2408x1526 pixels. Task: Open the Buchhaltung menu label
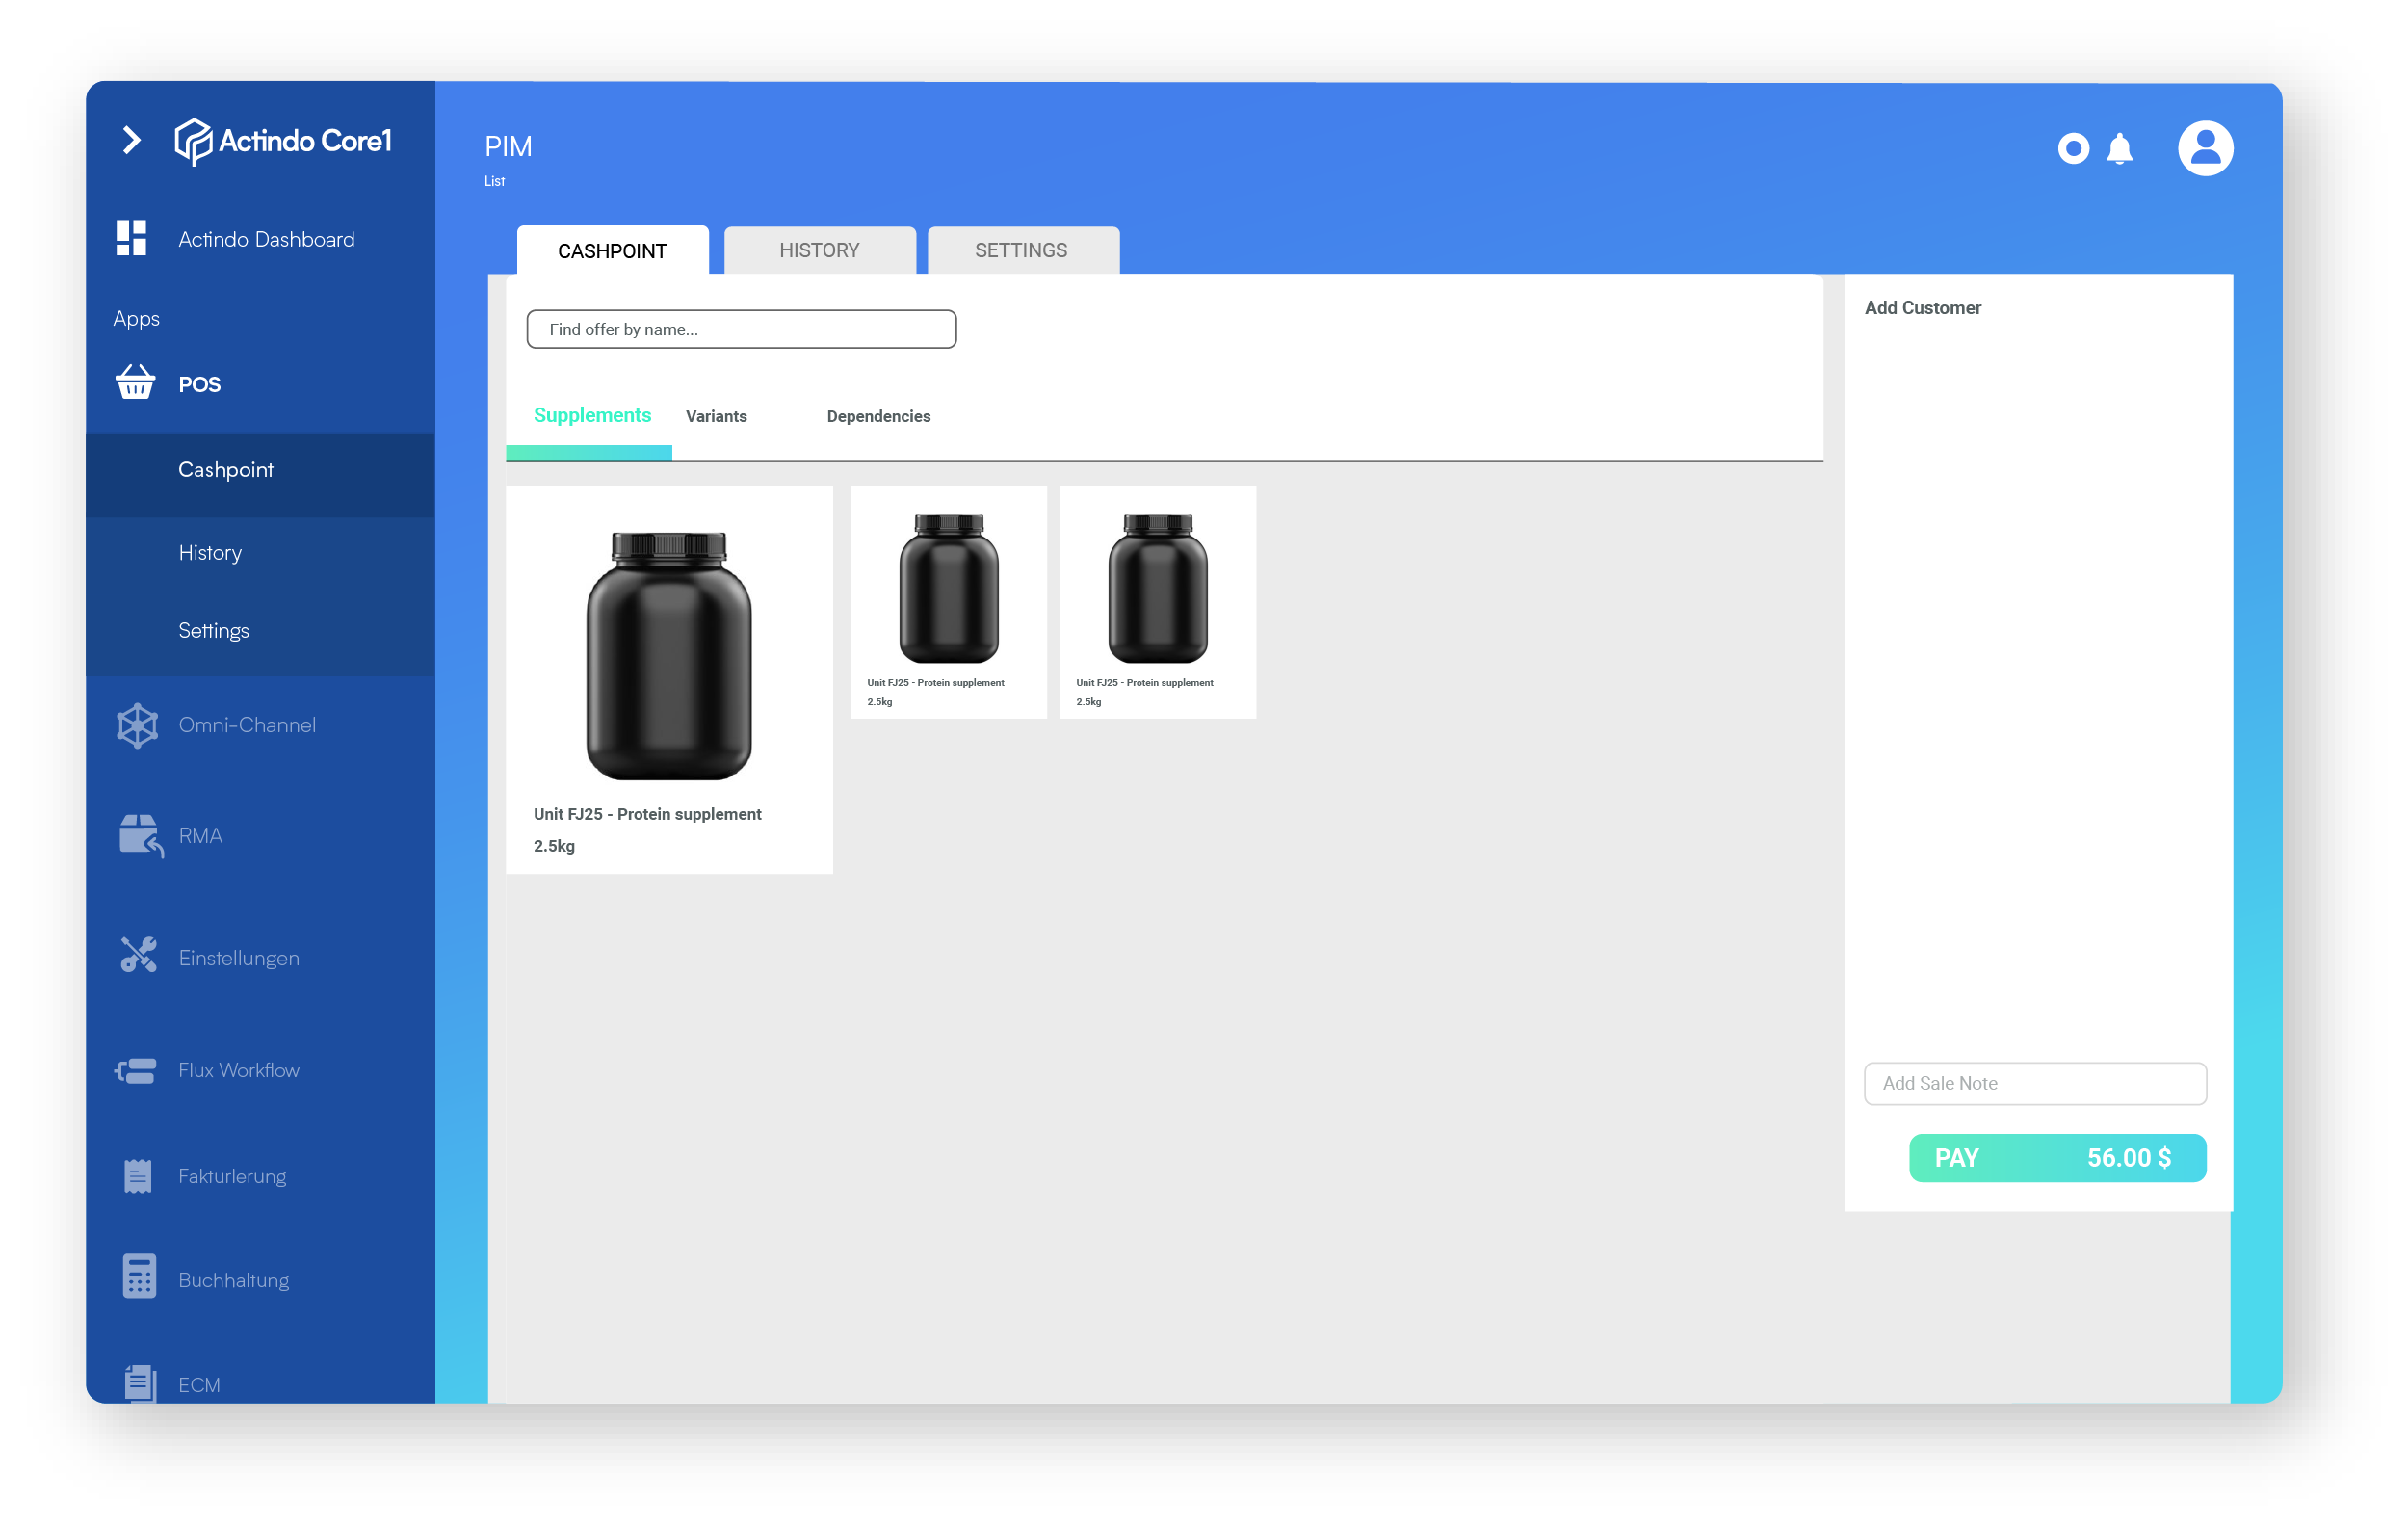[234, 1280]
